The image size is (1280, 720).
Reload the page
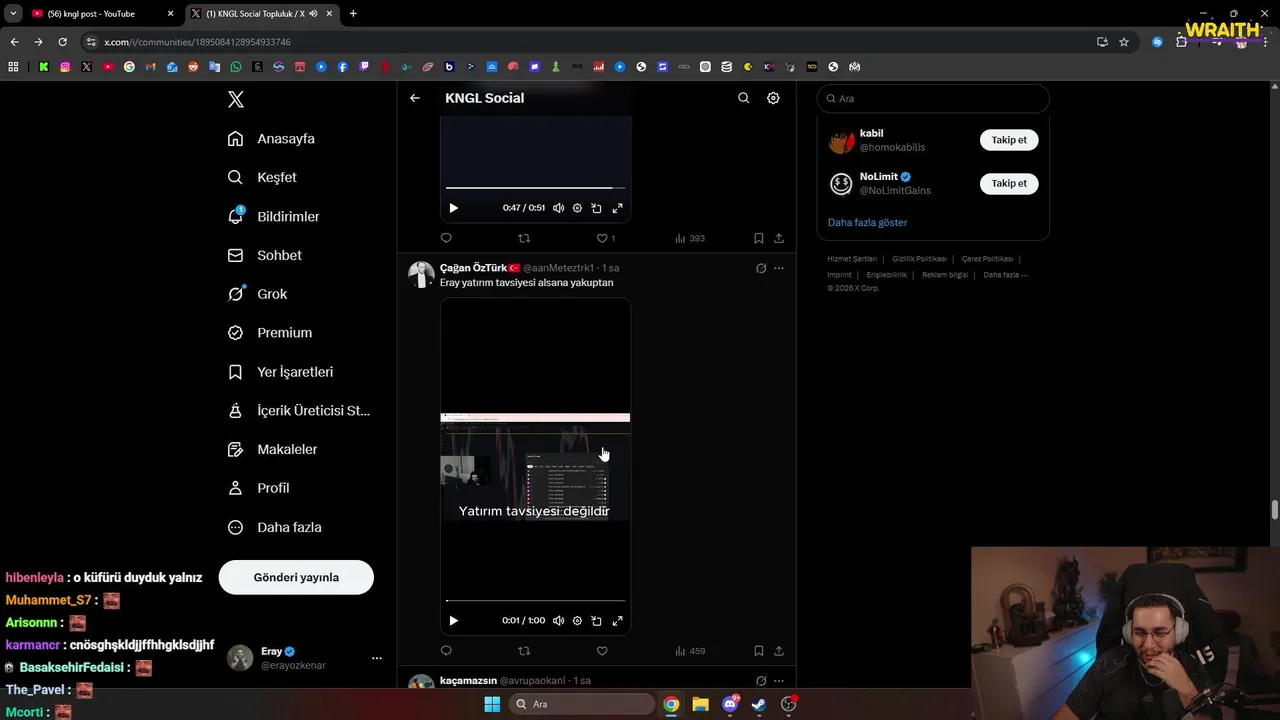point(62,42)
